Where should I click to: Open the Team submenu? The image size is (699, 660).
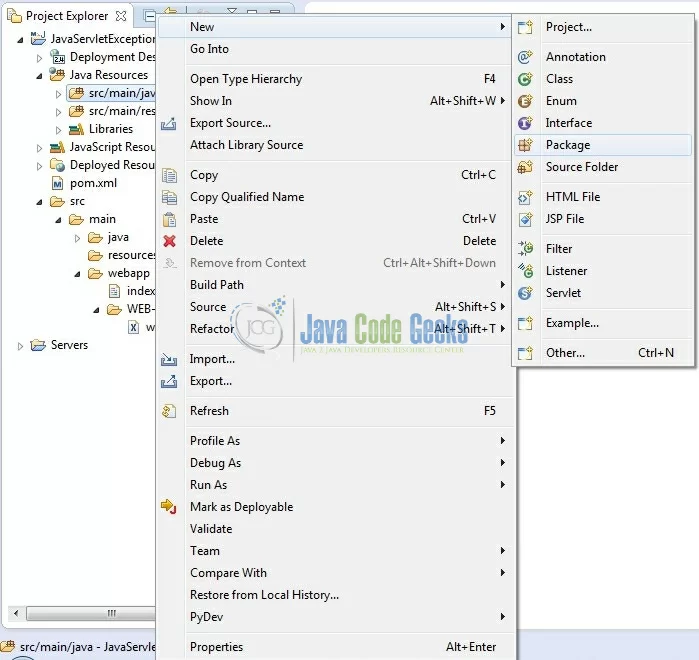pos(334,551)
